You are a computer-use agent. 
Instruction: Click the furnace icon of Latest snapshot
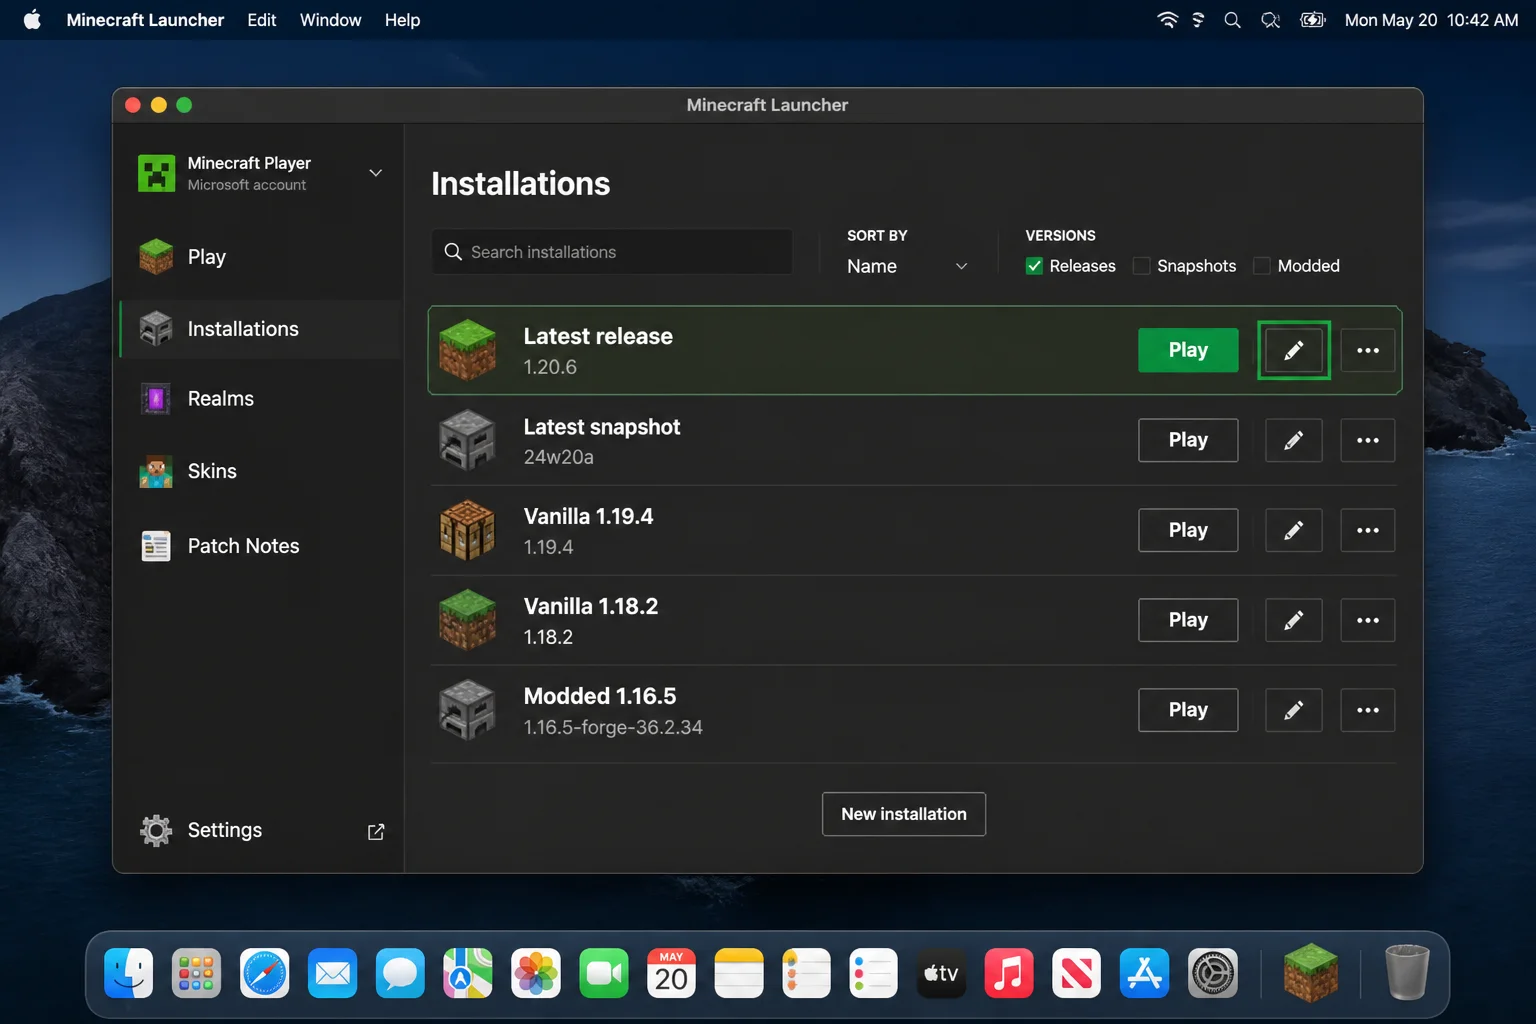(467, 440)
